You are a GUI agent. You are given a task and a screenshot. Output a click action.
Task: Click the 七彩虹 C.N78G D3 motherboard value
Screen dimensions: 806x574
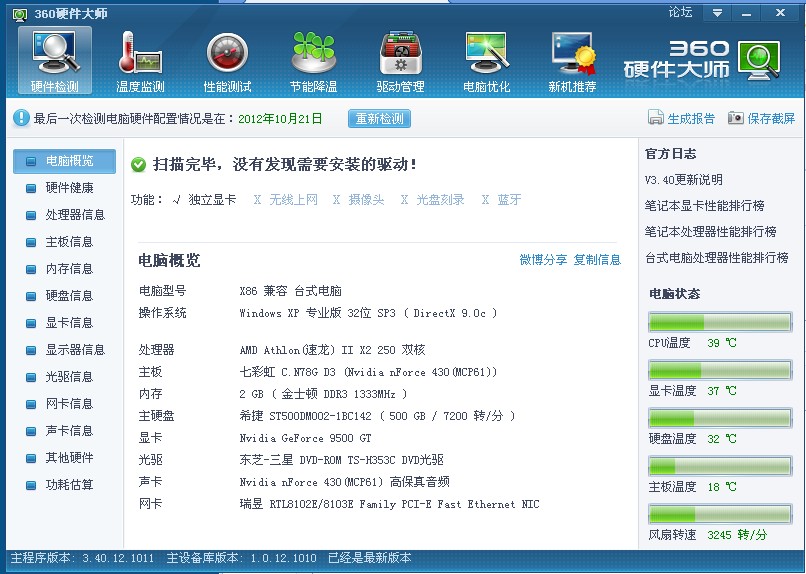pyautogui.click(x=368, y=372)
